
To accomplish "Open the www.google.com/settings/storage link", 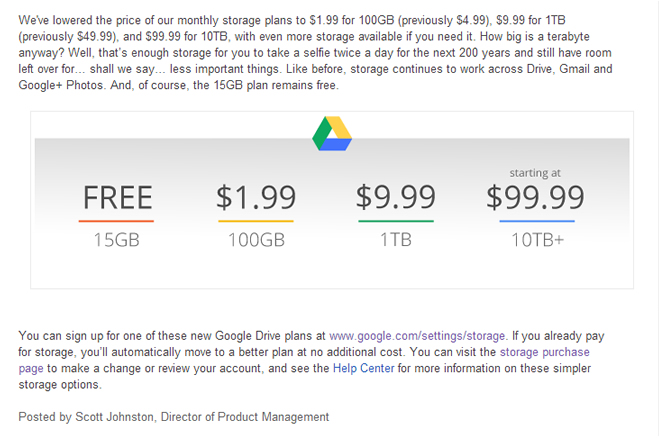I will (x=417, y=336).
